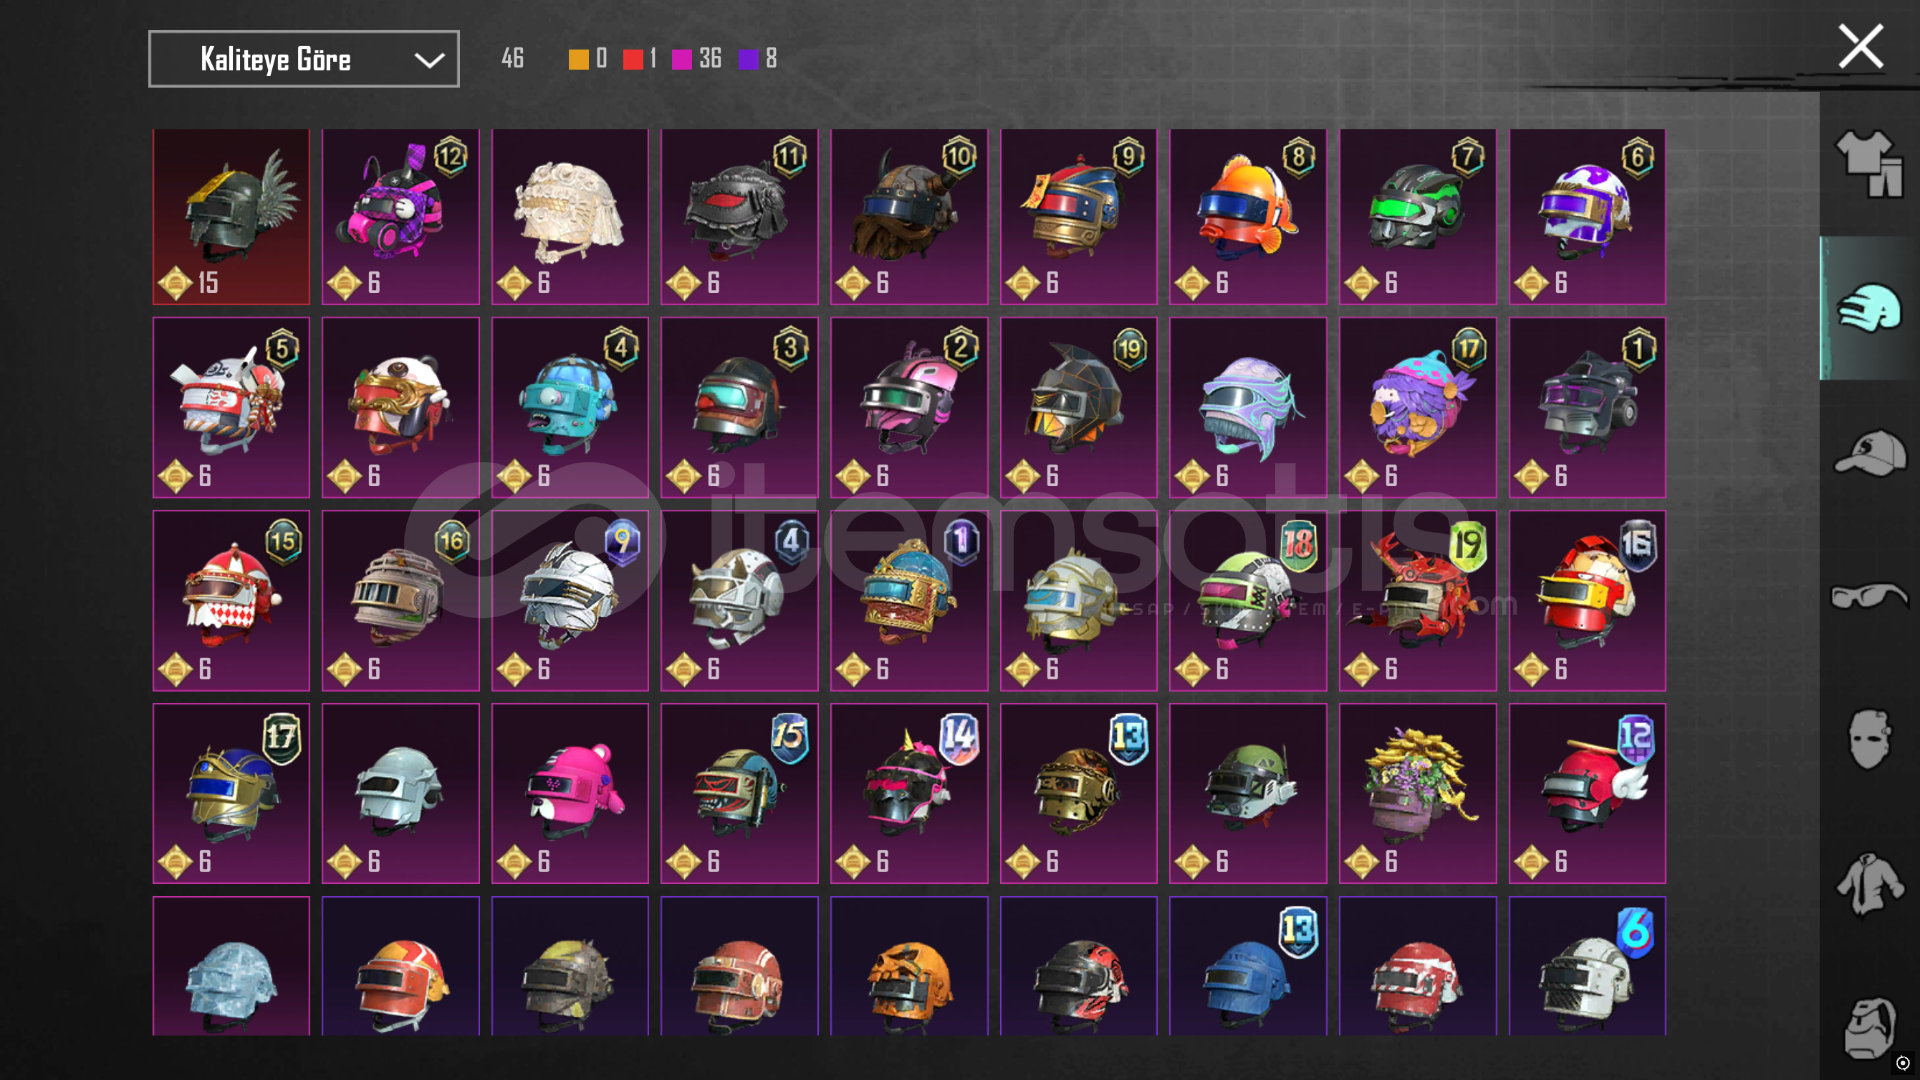This screenshot has height=1080, width=1920.
Task: Click the dropdown chevron arrow
Action: point(429,60)
